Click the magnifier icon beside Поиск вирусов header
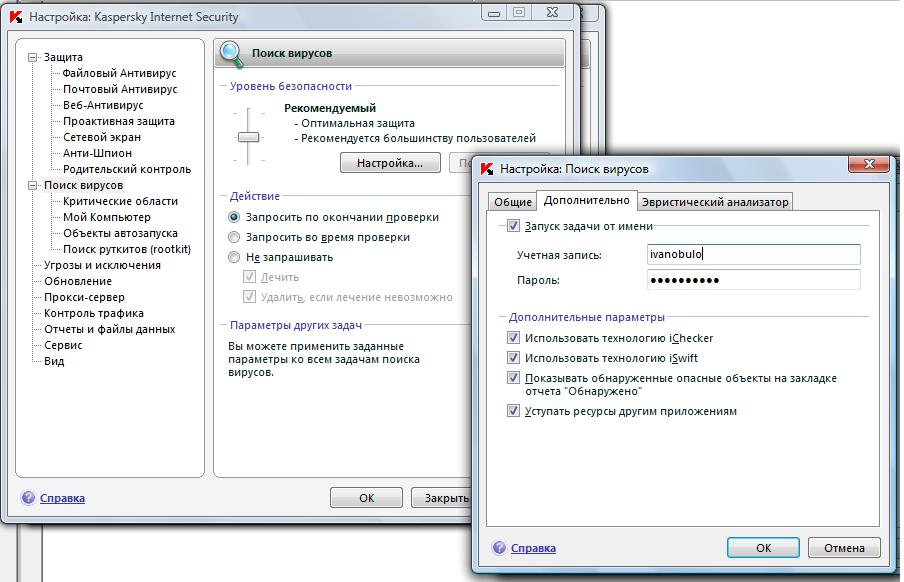Viewport: 904px width, 582px height. (232, 54)
